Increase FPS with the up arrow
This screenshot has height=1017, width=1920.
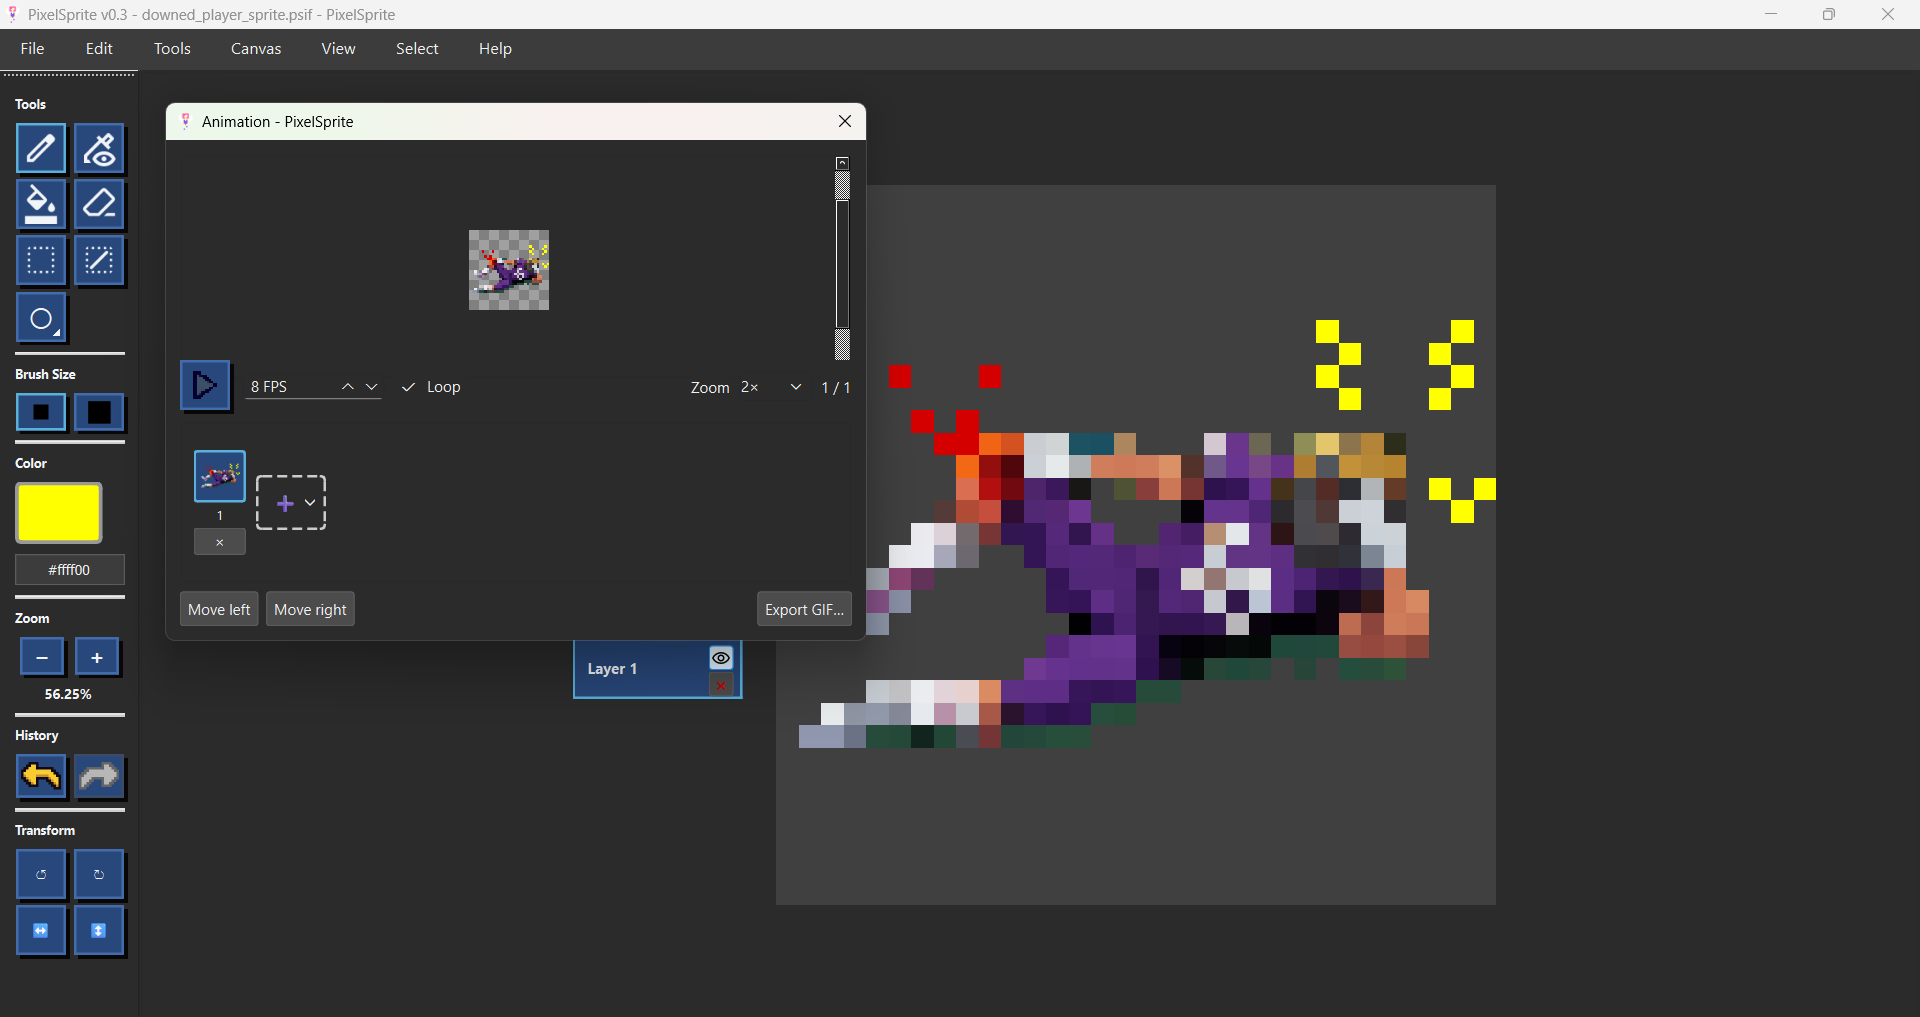click(x=348, y=387)
